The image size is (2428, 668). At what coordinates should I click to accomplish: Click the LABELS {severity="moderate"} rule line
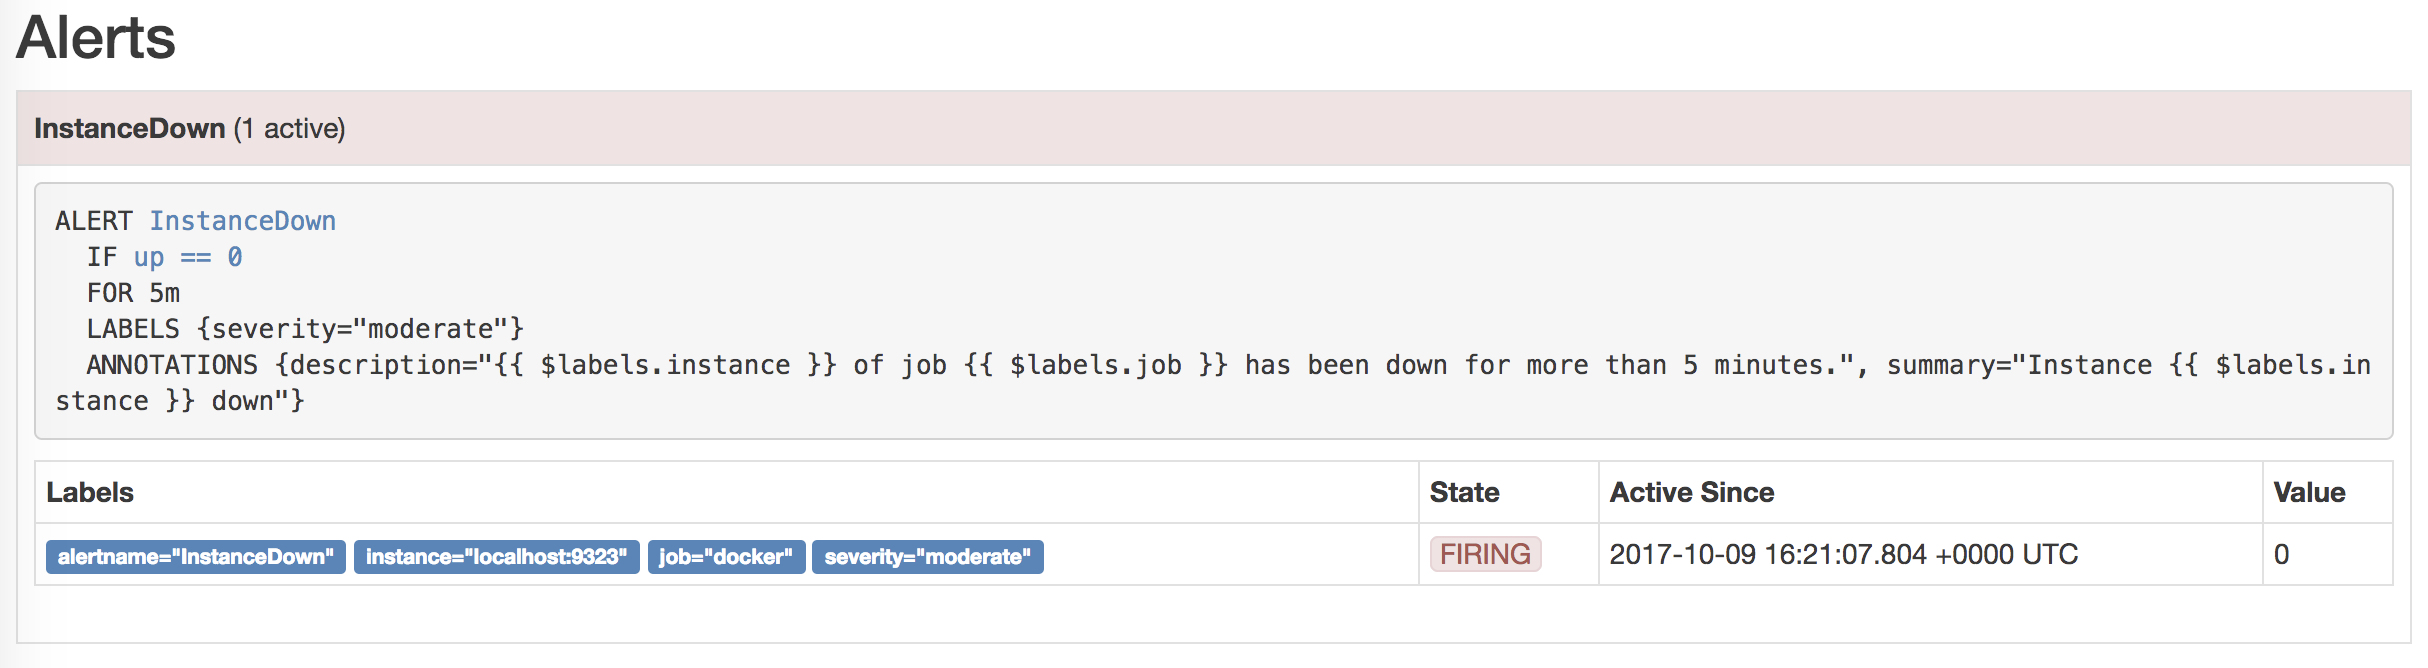point(305,329)
